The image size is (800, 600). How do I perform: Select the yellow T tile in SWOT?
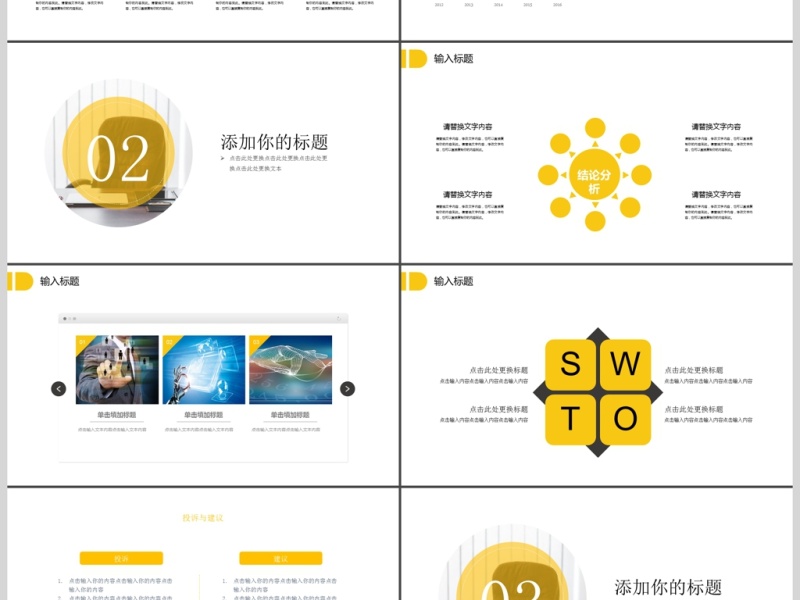pos(571,418)
